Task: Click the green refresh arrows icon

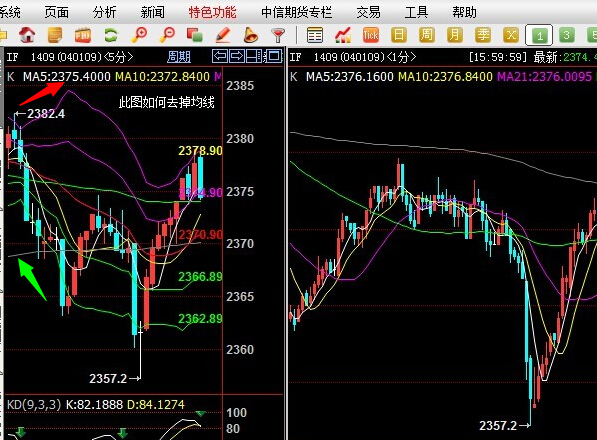Action: (x=110, y=35)
